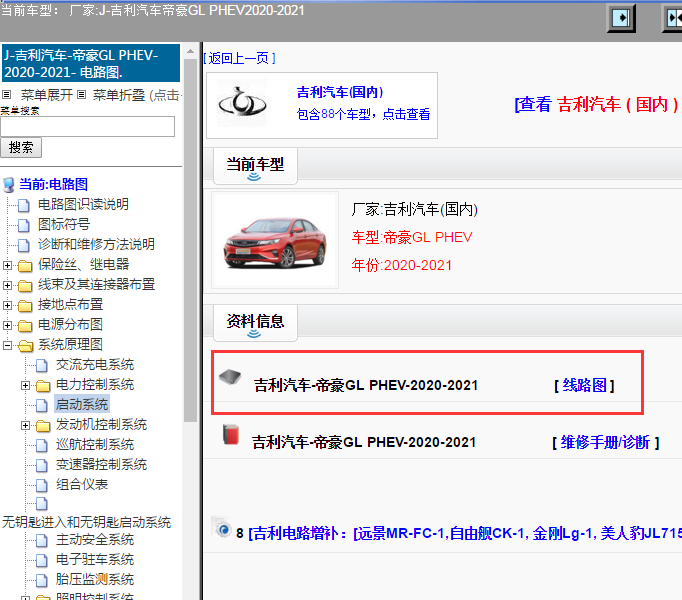Select 交流充电系统 tree item

click(95, 365)
